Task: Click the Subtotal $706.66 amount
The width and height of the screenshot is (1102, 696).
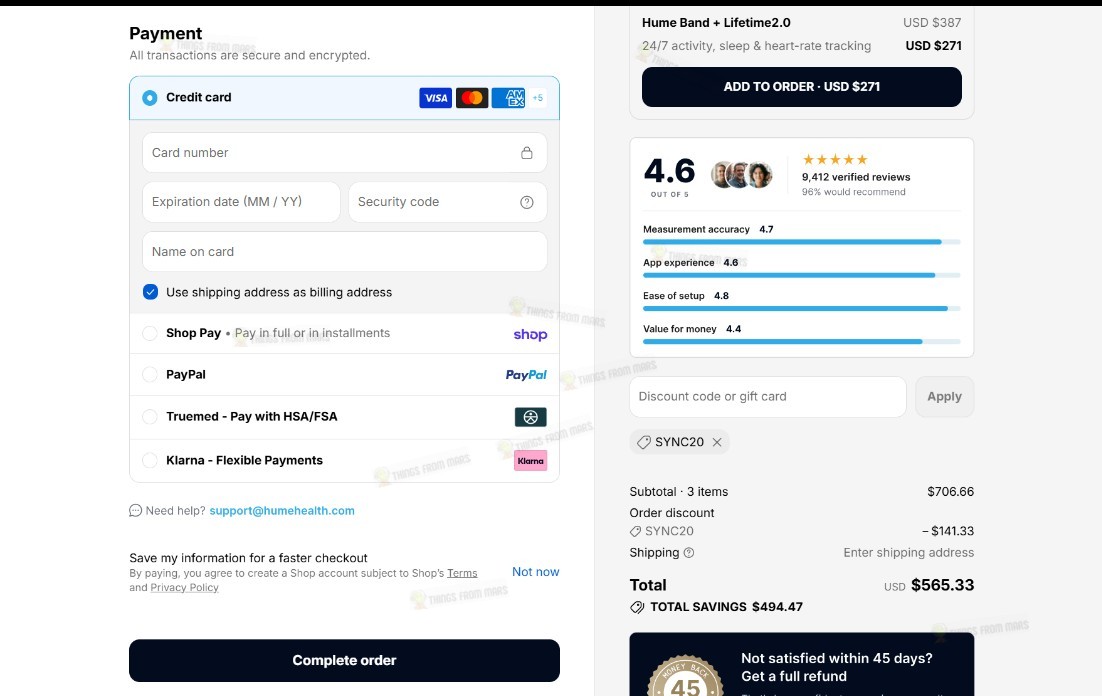Action: (x=950, y=491)
